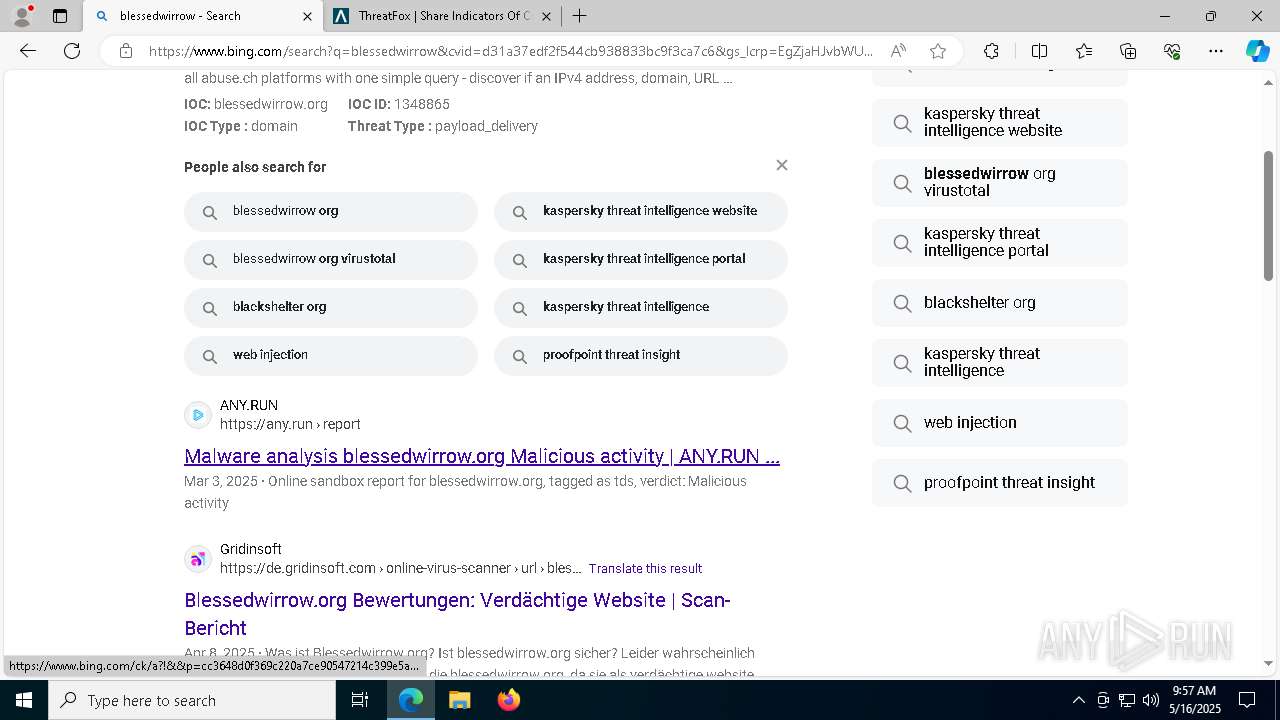Close the blessedwirrow search tab

click(x=307, y=16)
